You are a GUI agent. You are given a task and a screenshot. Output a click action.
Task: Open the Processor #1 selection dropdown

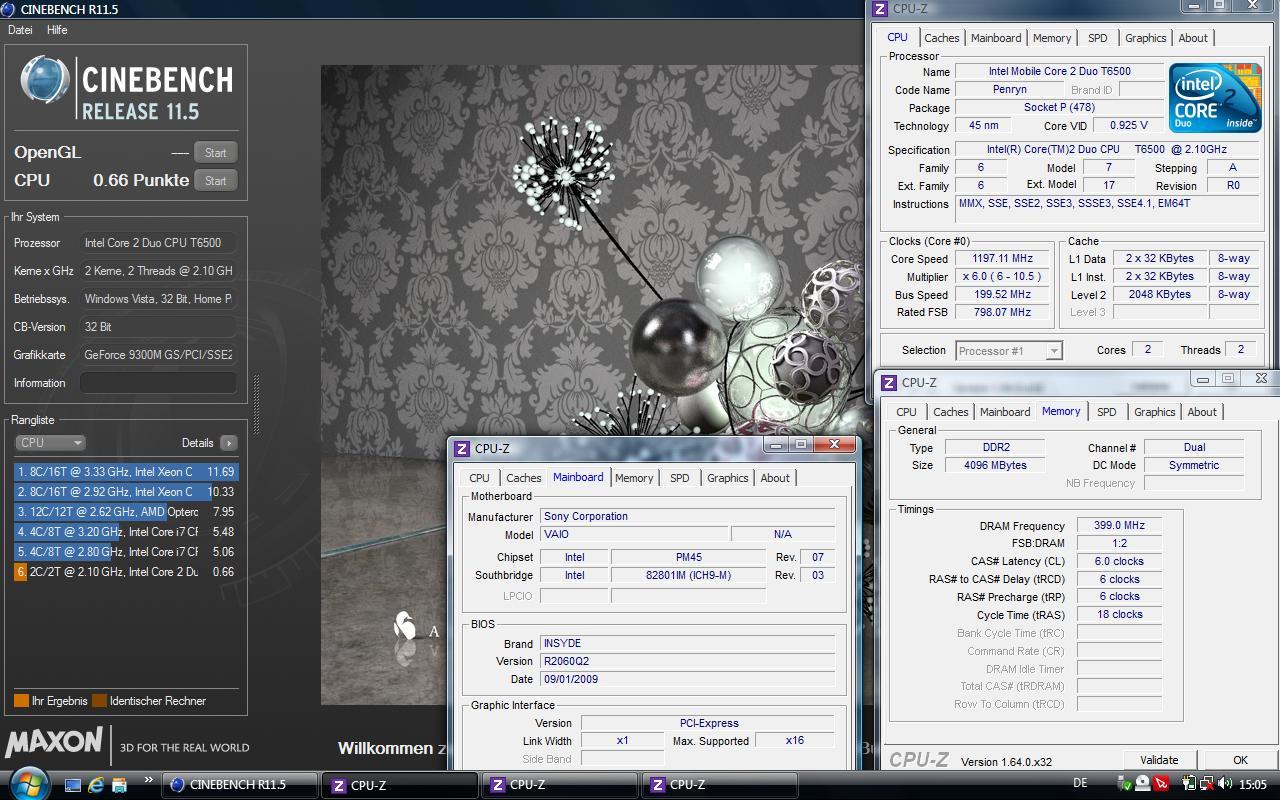1008,351
